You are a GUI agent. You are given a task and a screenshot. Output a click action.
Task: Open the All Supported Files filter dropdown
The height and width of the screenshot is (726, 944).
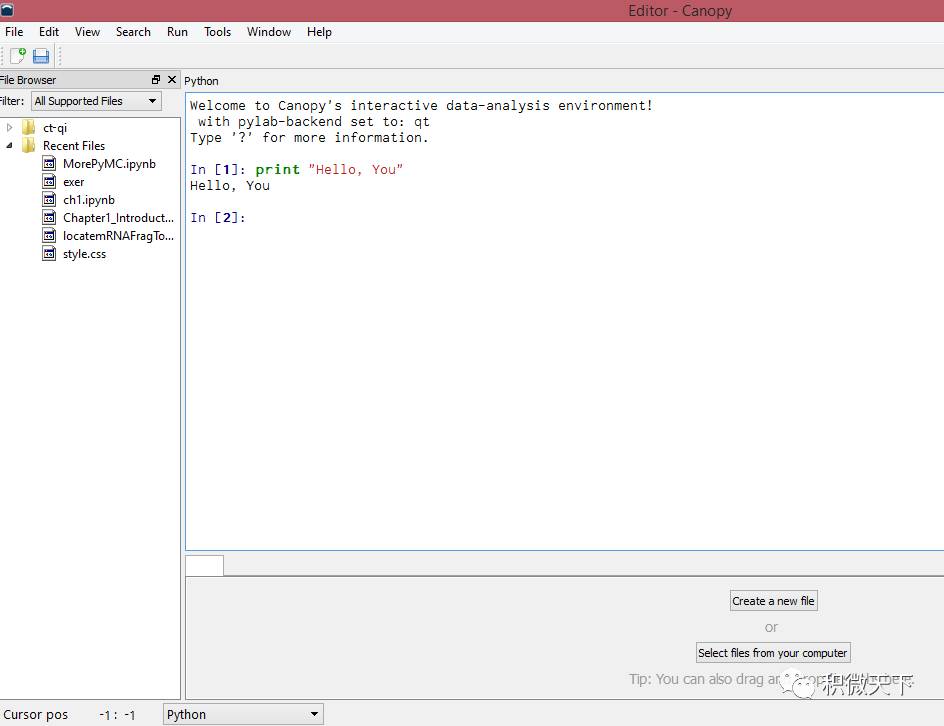[96, 101]
